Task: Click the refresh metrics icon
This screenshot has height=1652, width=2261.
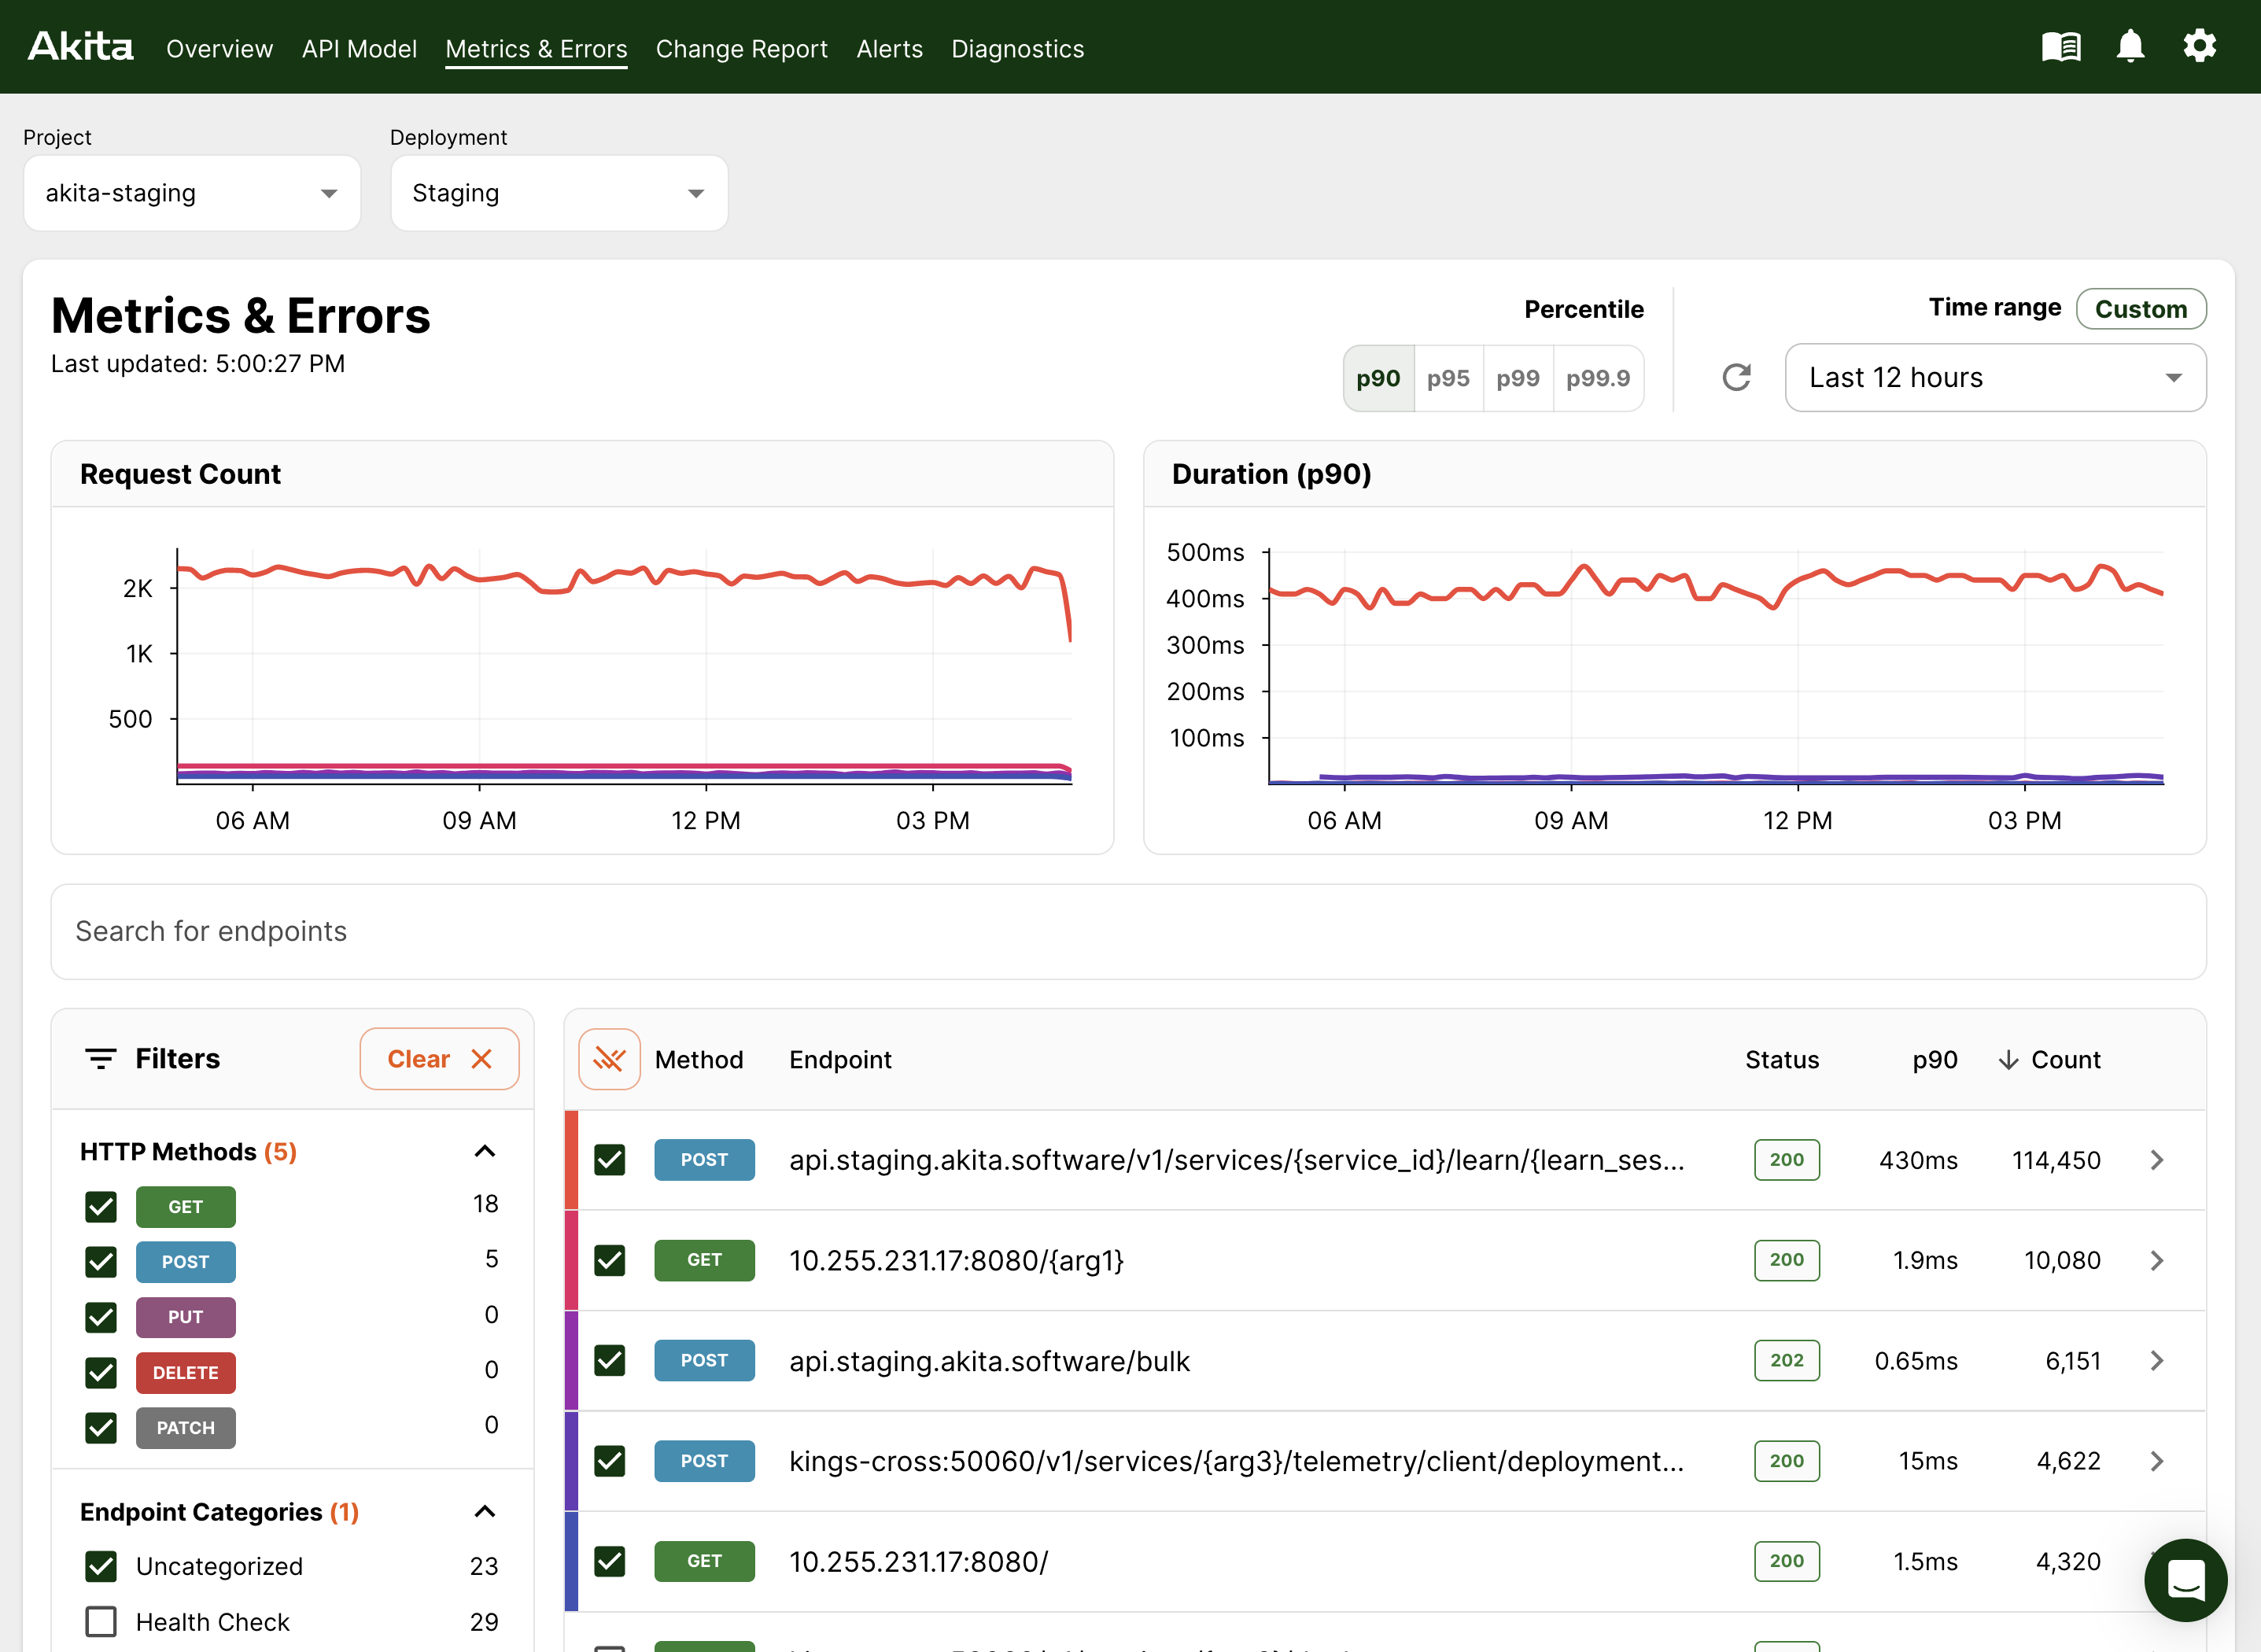Action: point(1736,377)
